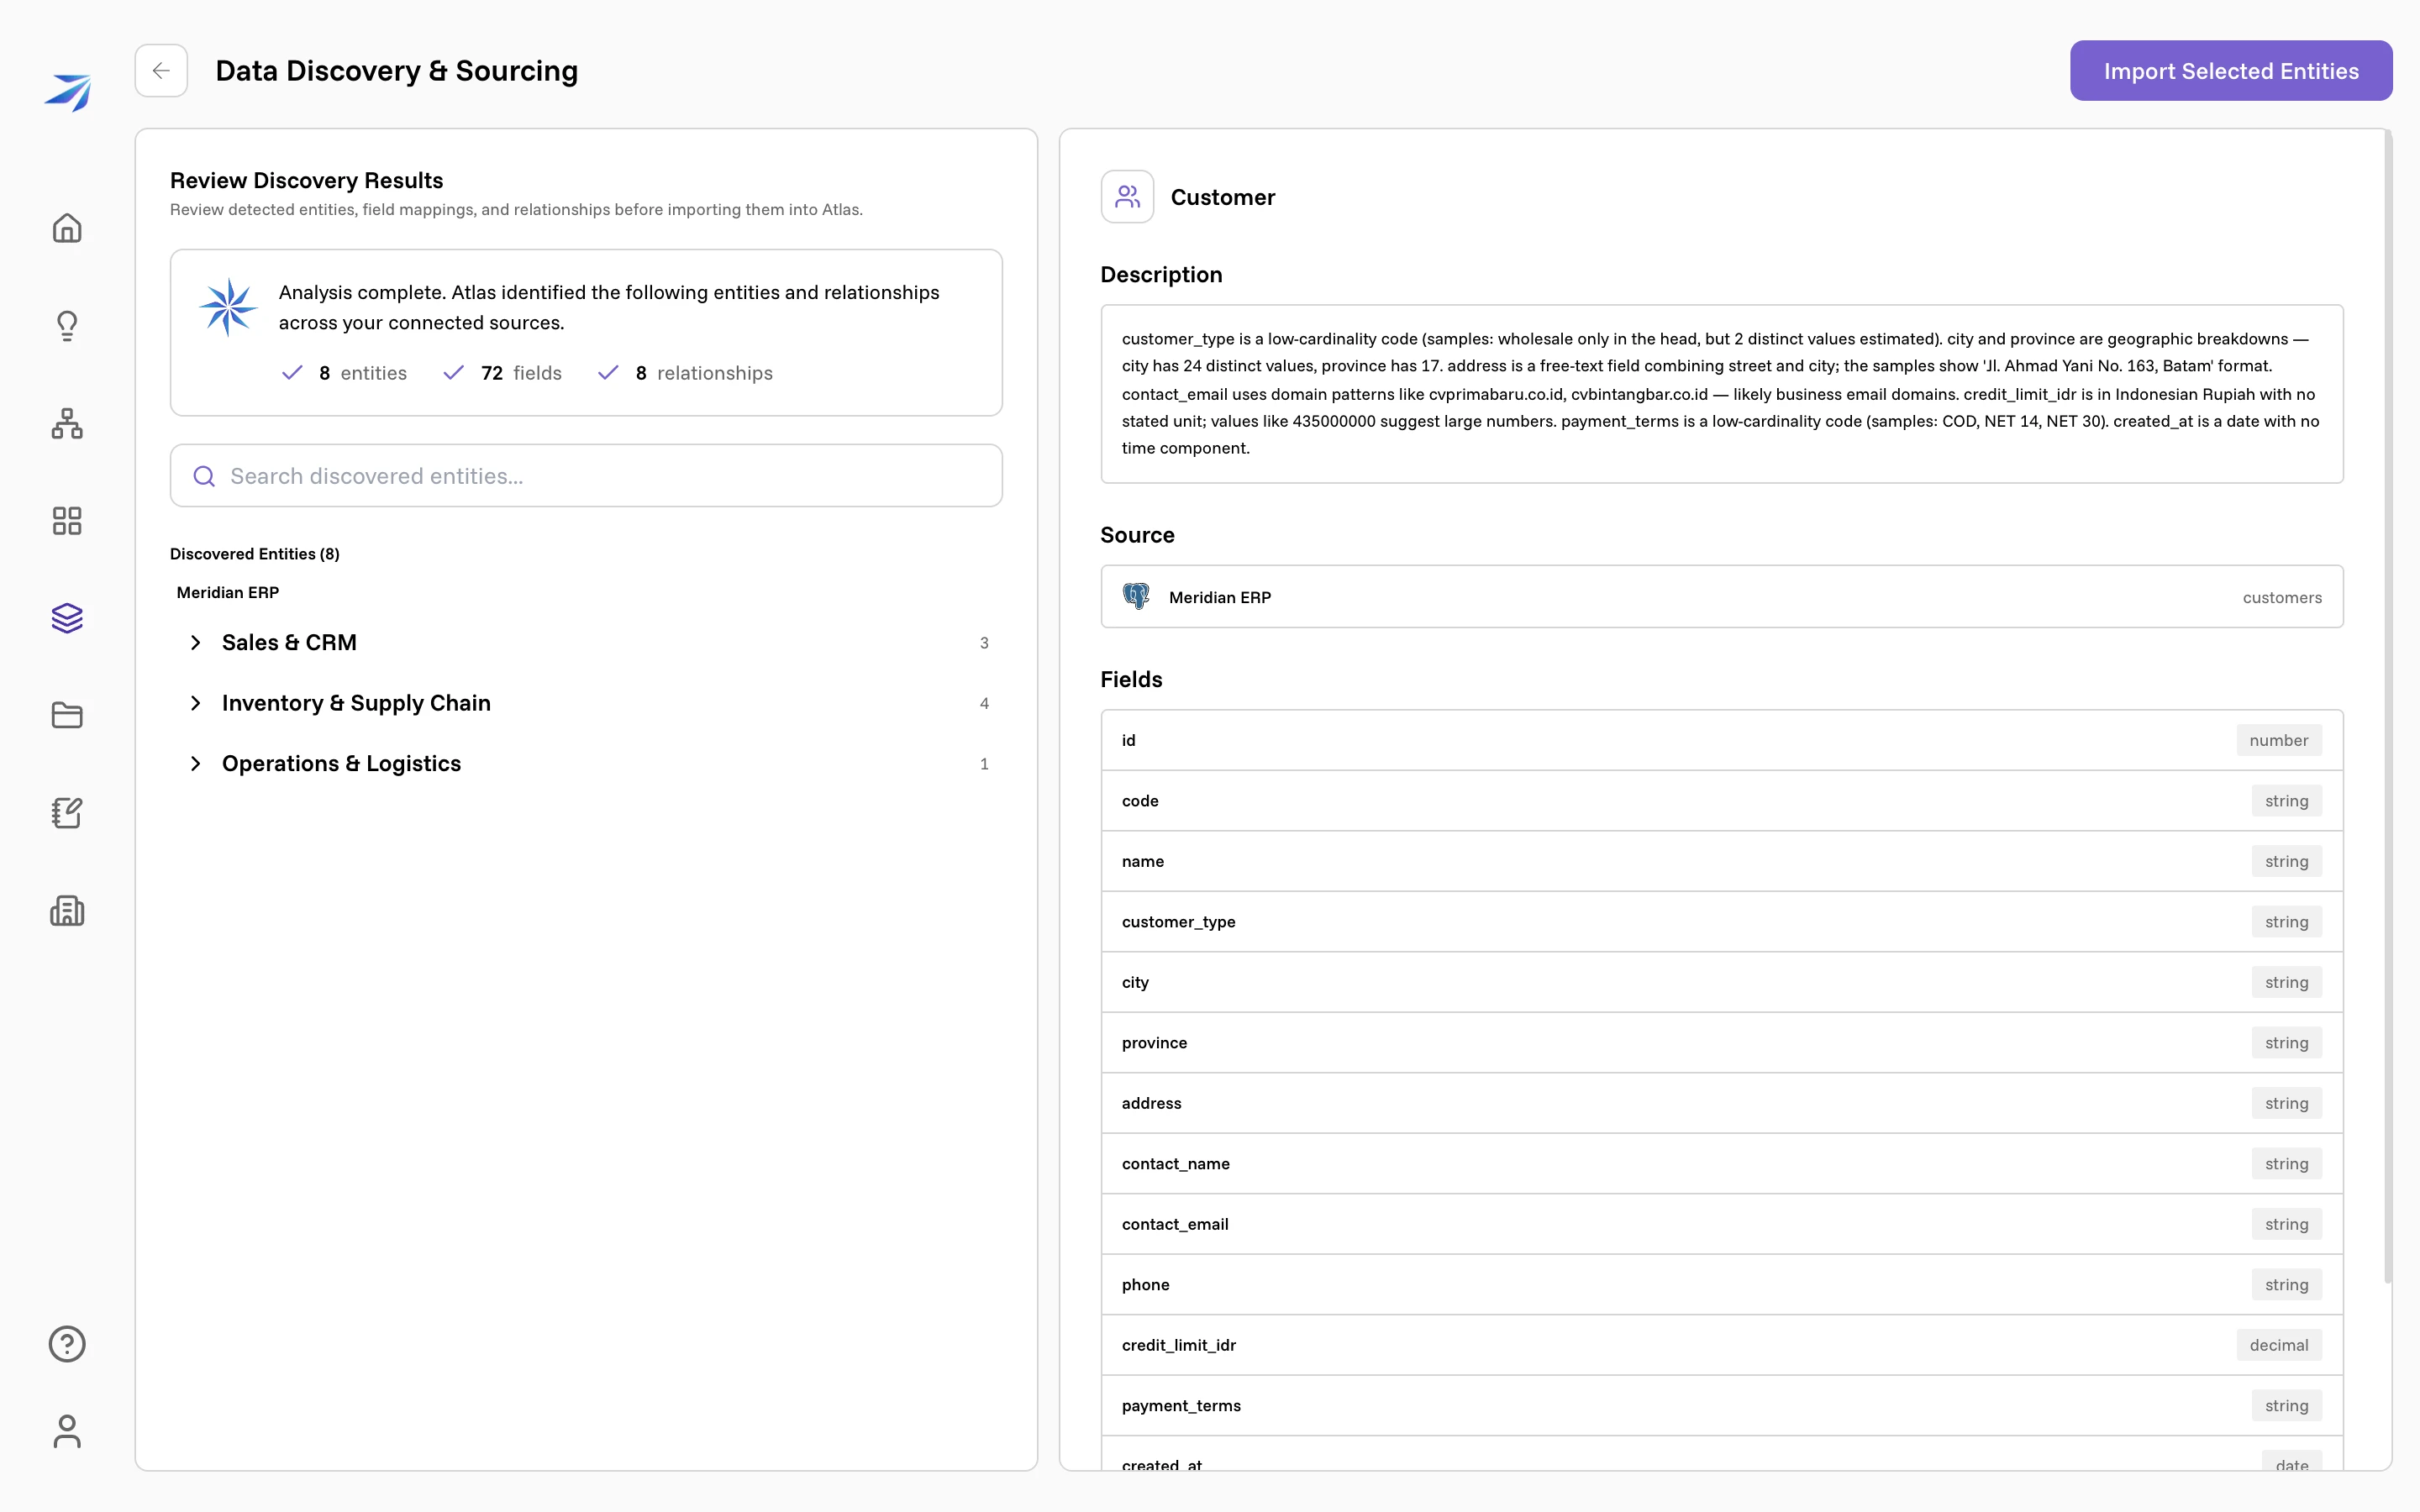Click the count 3 beside Sales & CRM
Image resolution: width=2420 pixels, height=1512 pixels.
tap(984, 643)
